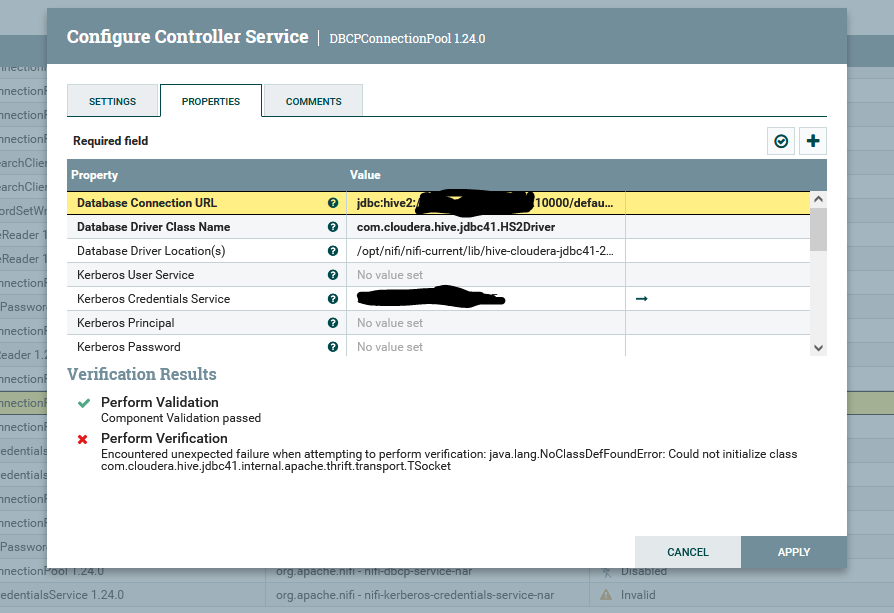Cancel the controller service configuration

click(x=688, y=552)
